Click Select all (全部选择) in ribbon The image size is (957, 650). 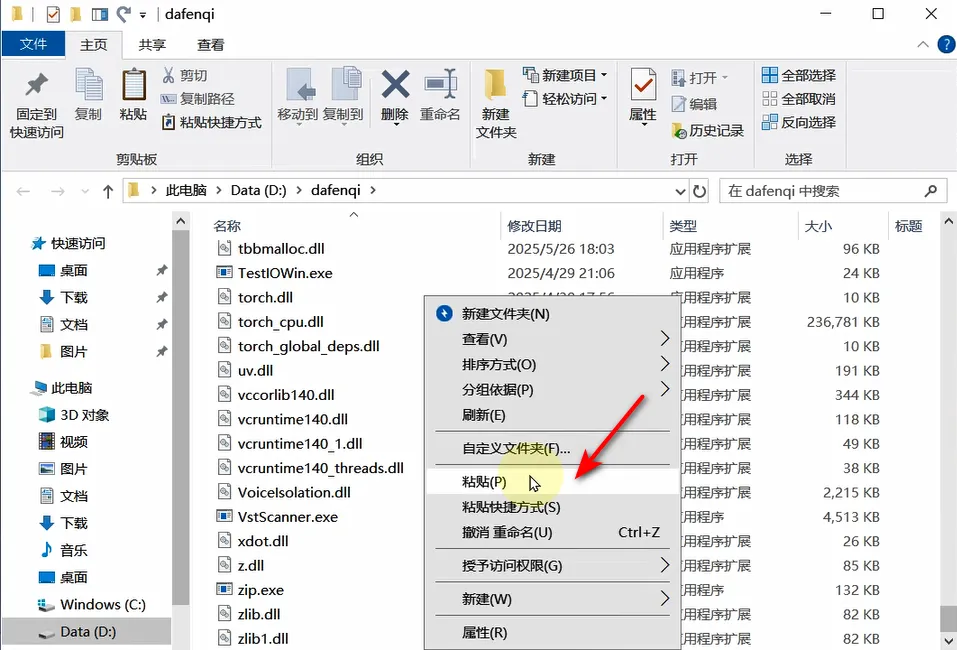(798, 76)
